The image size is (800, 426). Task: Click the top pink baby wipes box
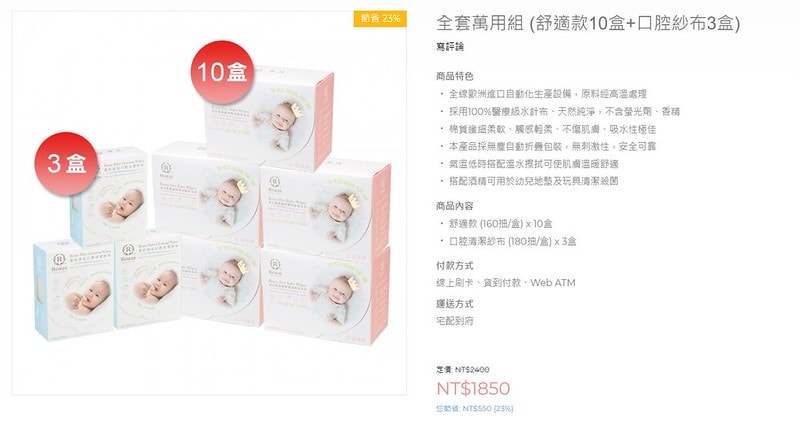(269, 116)
